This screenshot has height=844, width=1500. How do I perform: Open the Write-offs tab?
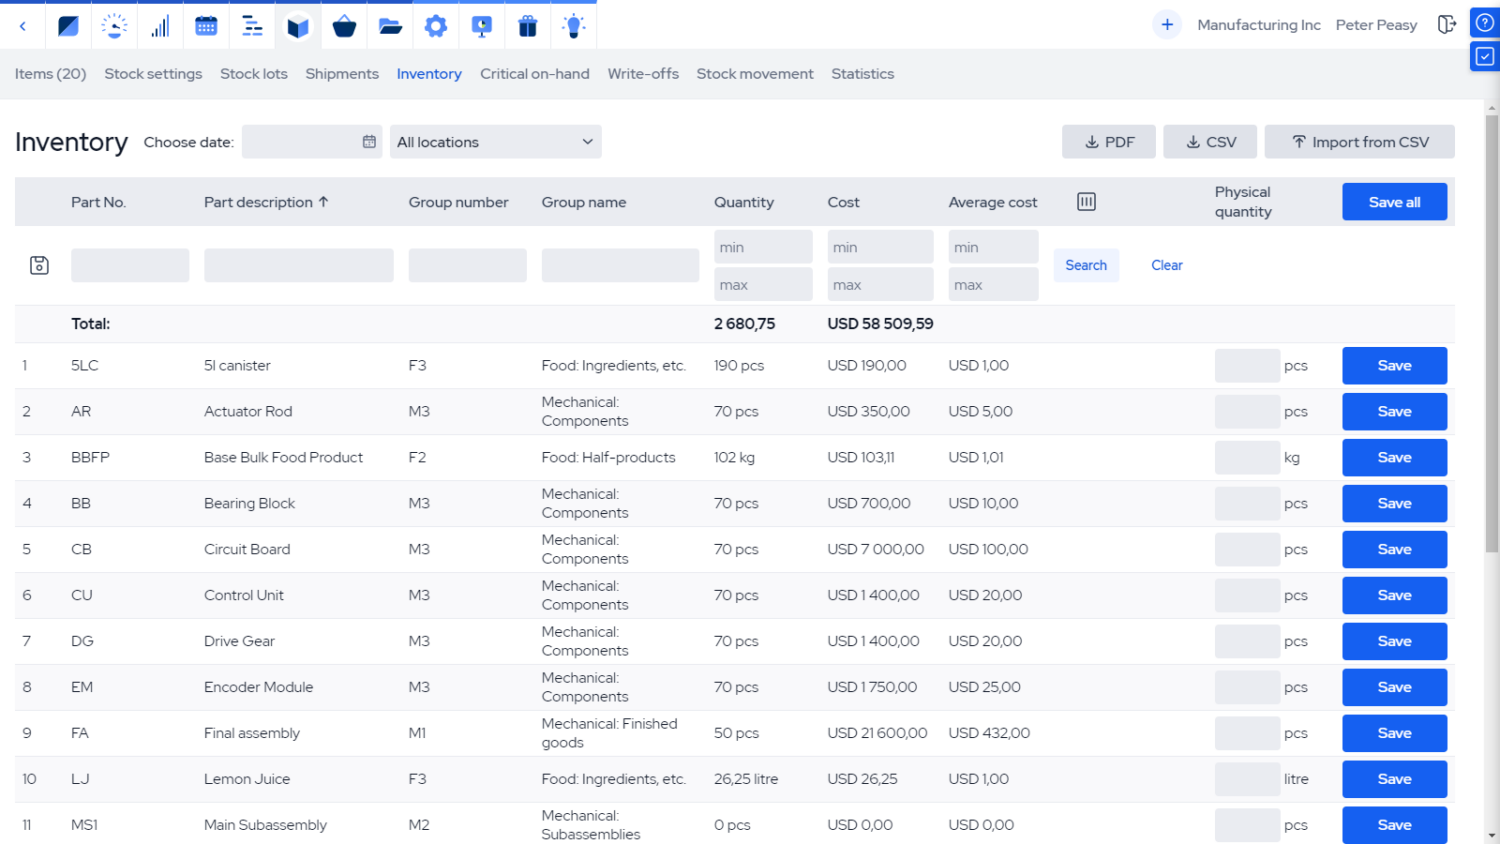643,73
